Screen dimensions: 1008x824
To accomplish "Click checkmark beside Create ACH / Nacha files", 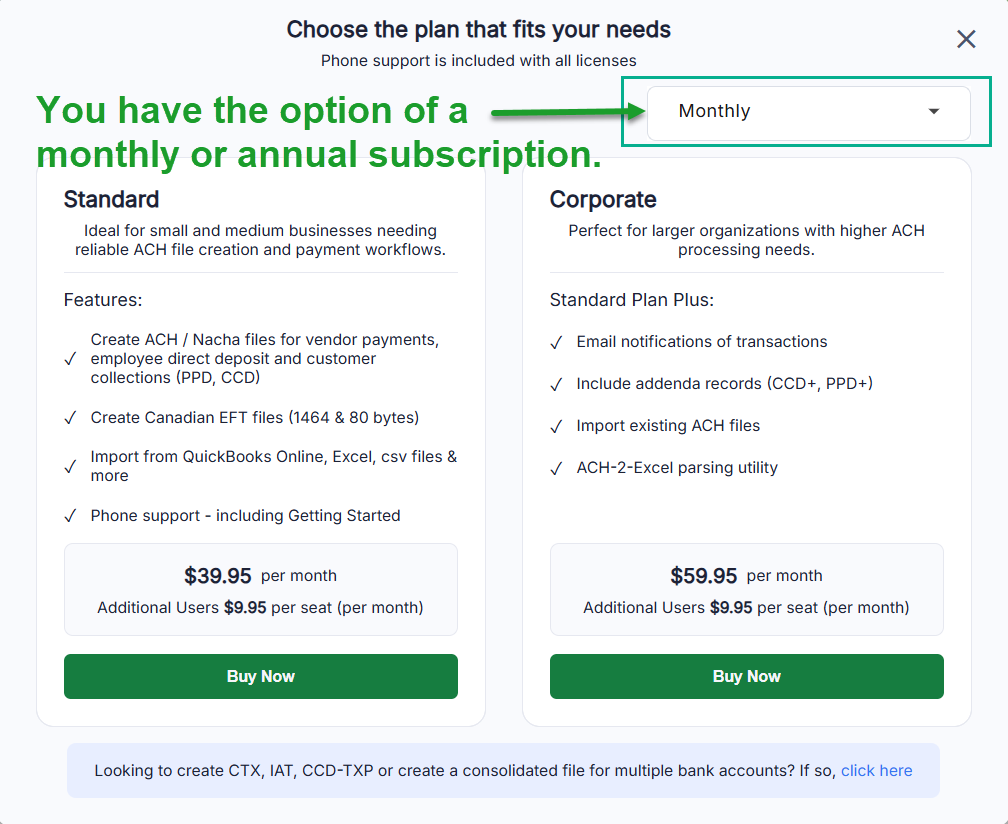I will (x=70, y=359).
